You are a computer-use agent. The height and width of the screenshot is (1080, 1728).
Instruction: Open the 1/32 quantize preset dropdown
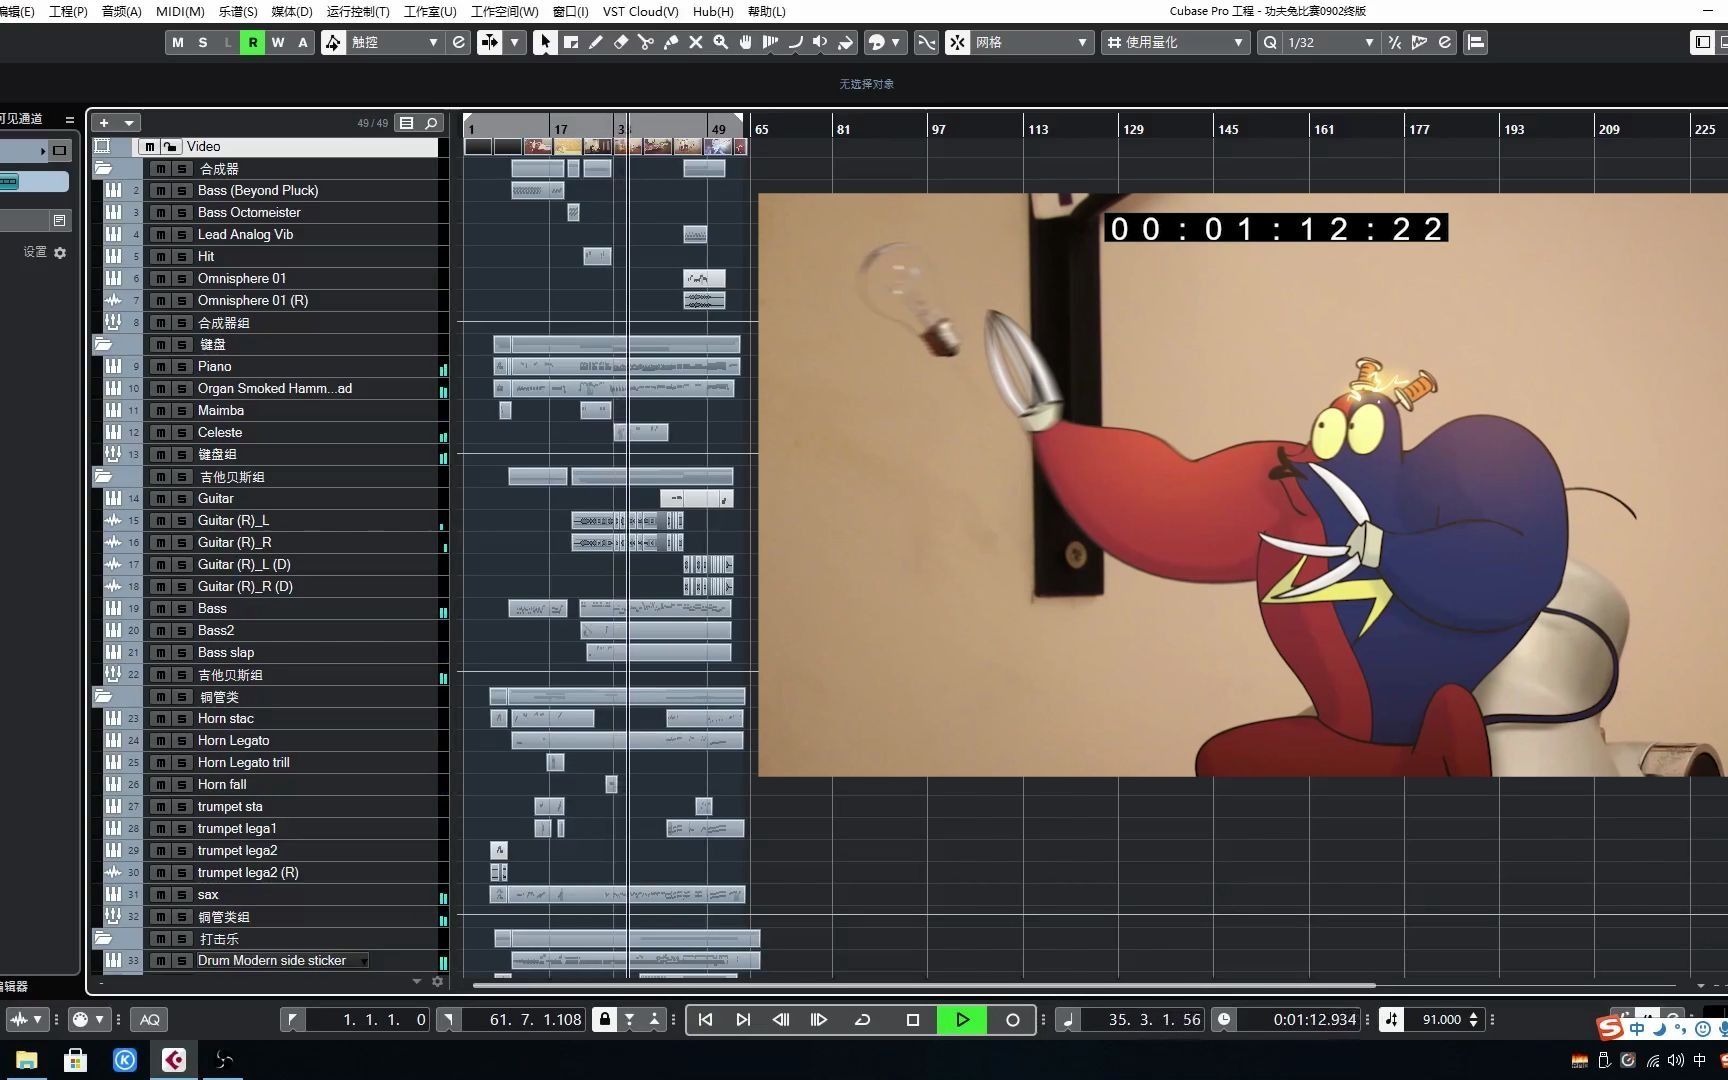tap(1330, 42)
